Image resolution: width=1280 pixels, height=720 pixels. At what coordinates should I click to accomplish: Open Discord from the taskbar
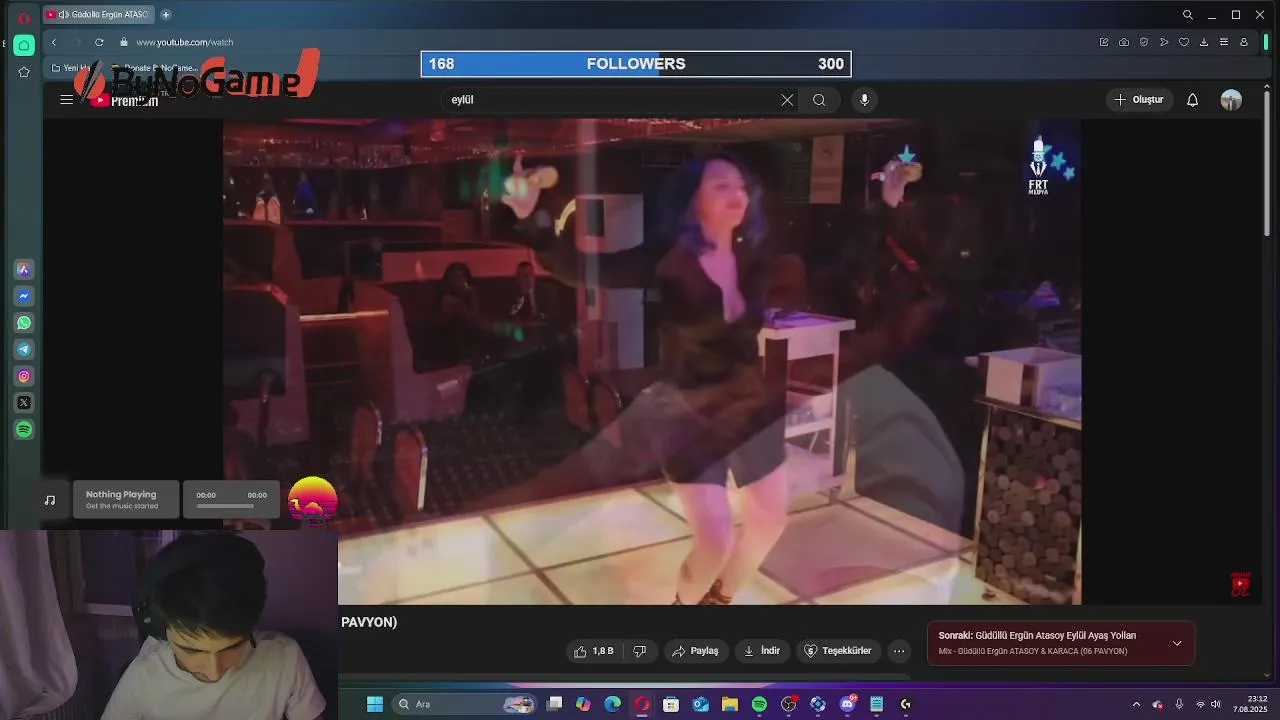[848, 704]
